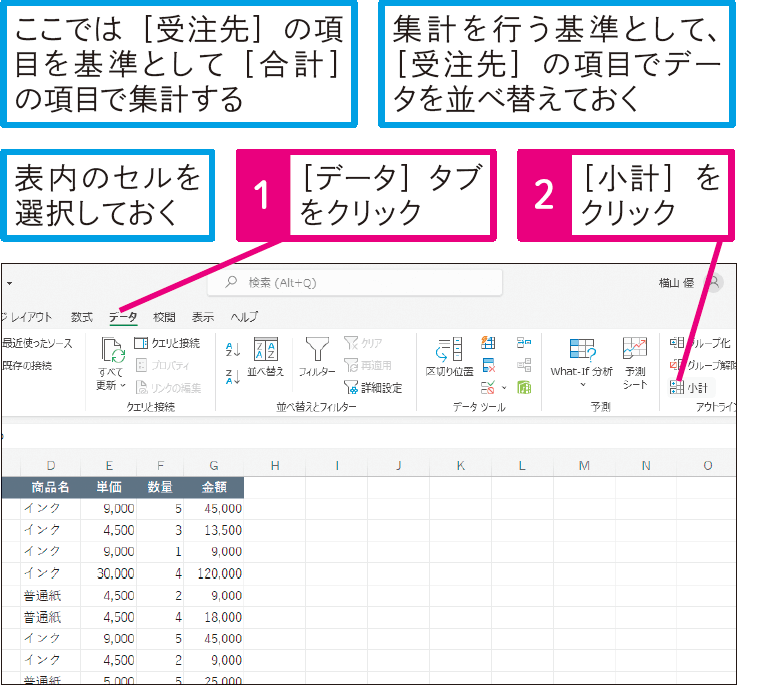Select column D header
Image resolution: width=783 pixels, height=685 pixels.
coord(50,466)
